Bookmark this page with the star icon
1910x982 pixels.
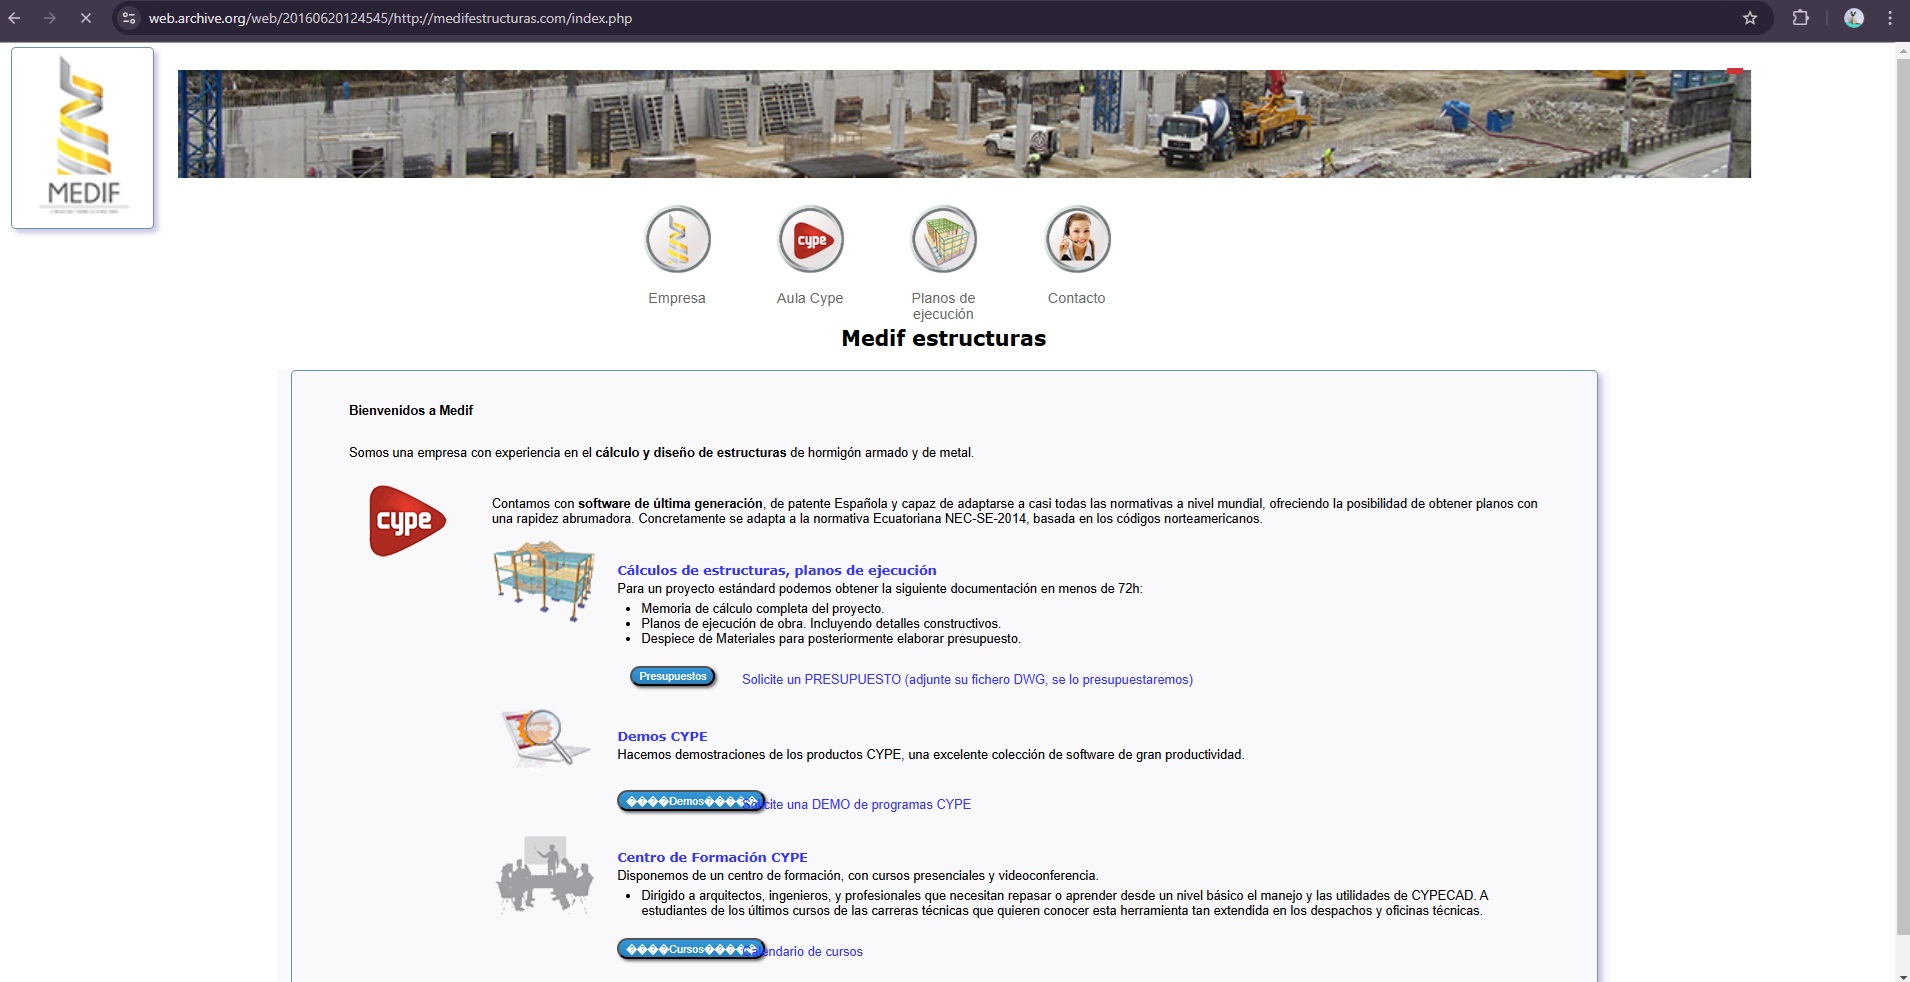coord(1749,18)
